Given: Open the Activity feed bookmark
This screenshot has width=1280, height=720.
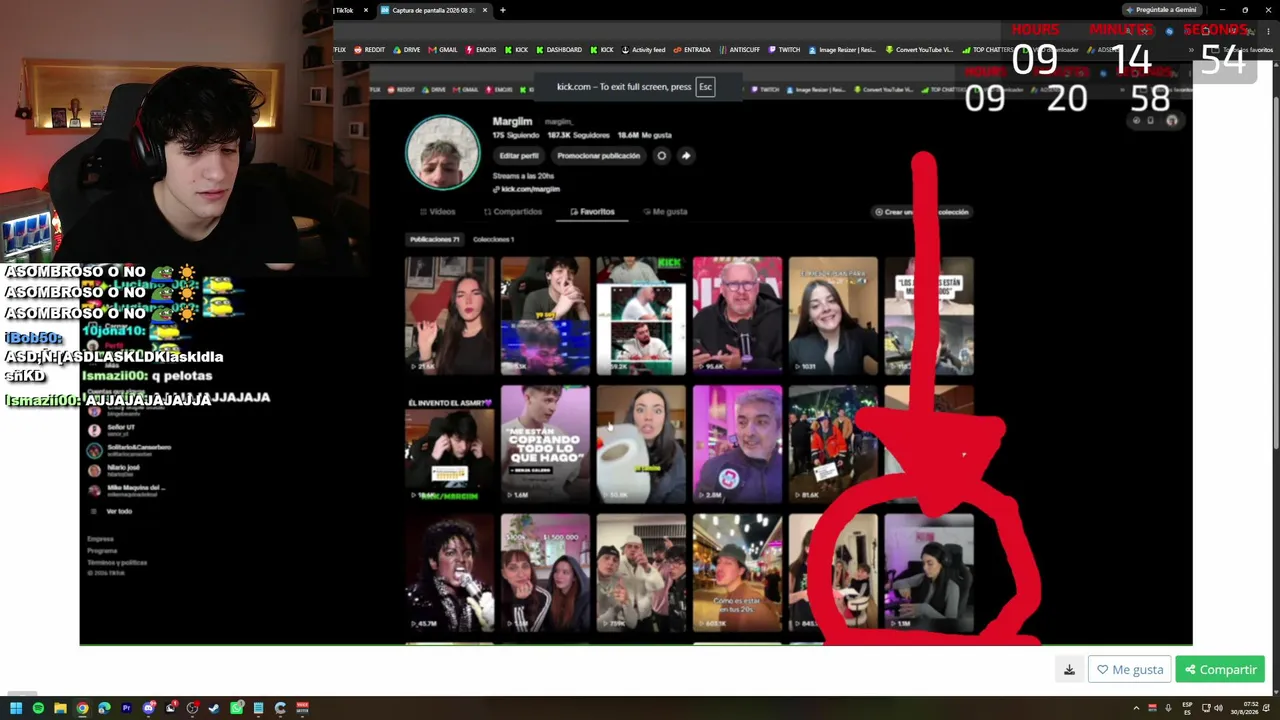Looking at the screenshot, I should click(x=643, y=50).
